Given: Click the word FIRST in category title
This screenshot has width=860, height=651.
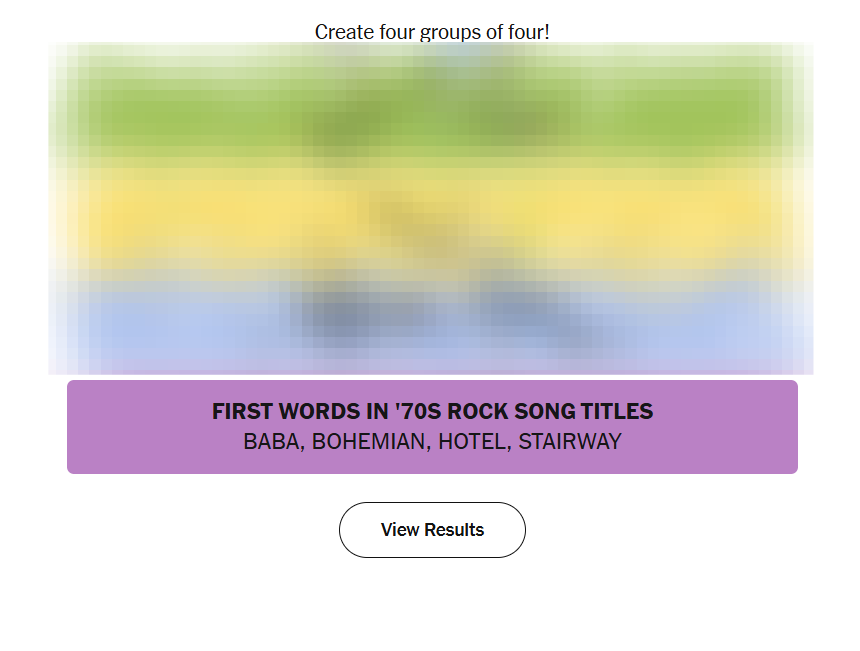Looking at the screenshot, I should click(243, 411).
